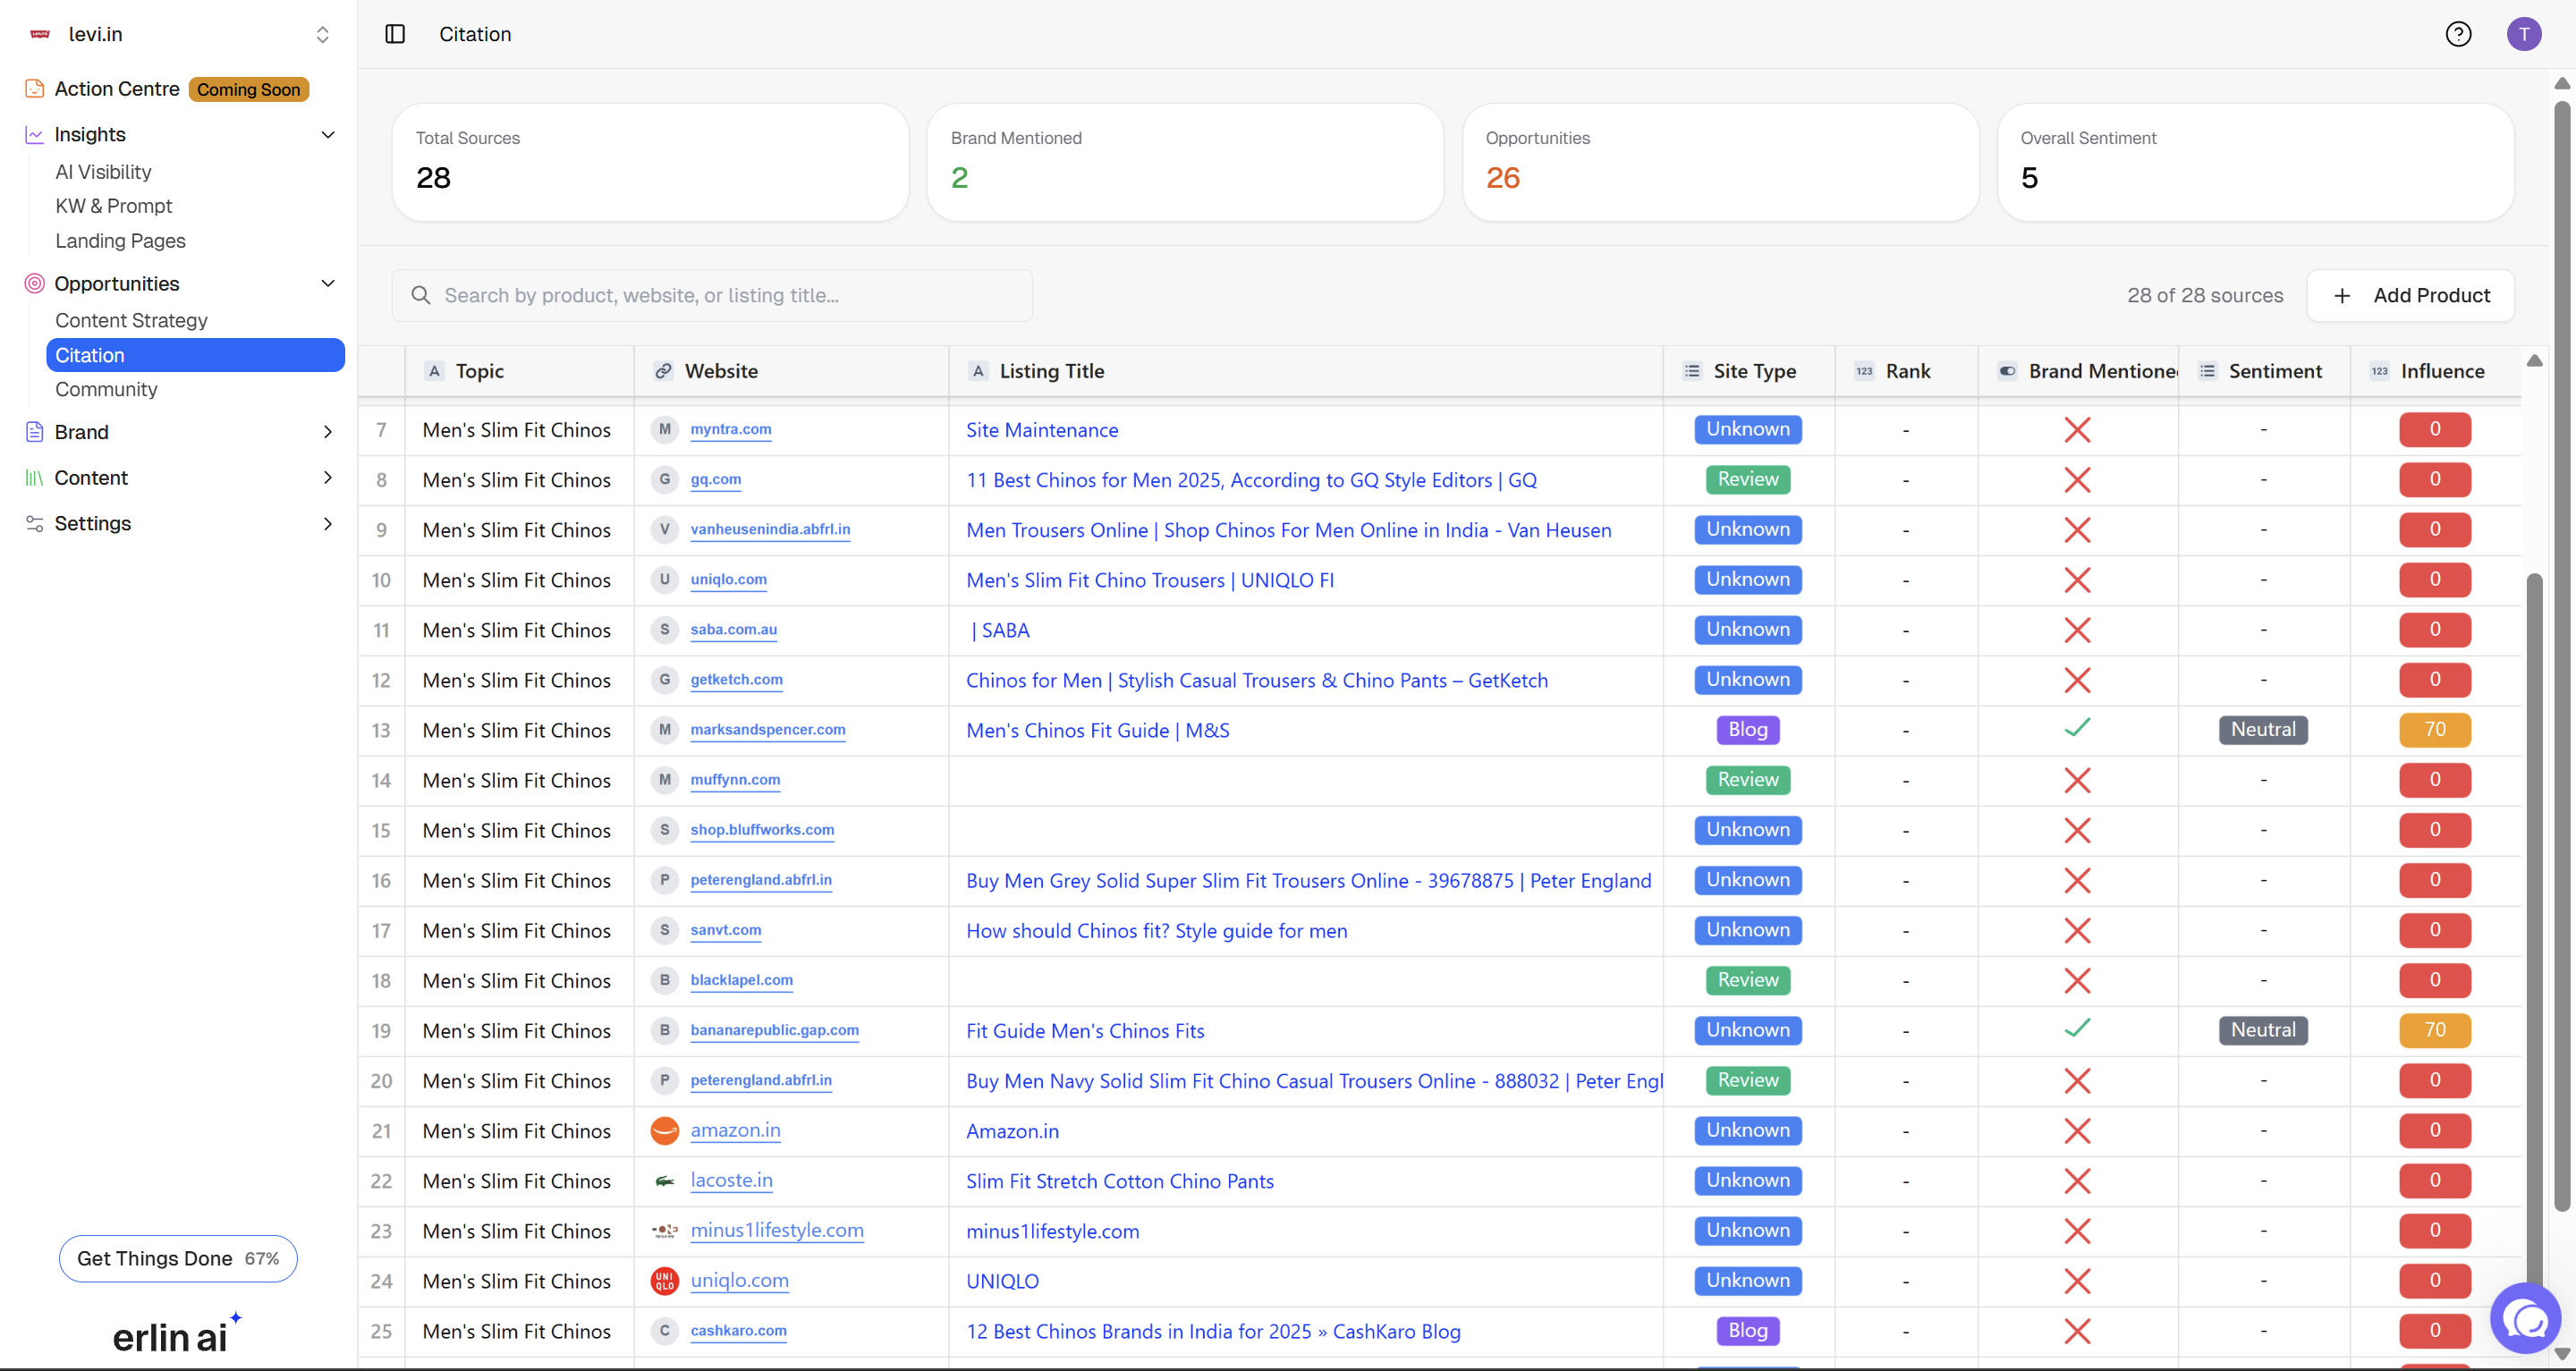Click the search magnifier icon
The image size is (2576, 1371).
421,295
